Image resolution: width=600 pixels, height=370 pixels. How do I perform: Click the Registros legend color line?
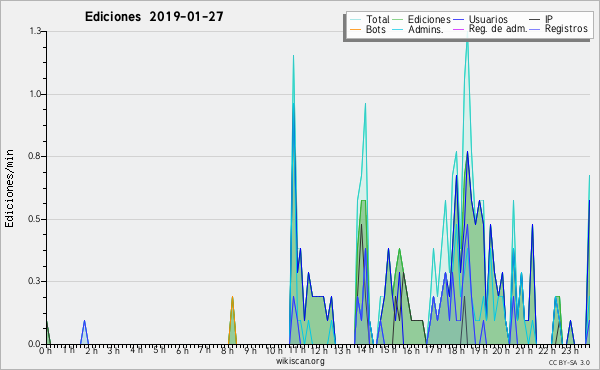(x=535, y=29)
